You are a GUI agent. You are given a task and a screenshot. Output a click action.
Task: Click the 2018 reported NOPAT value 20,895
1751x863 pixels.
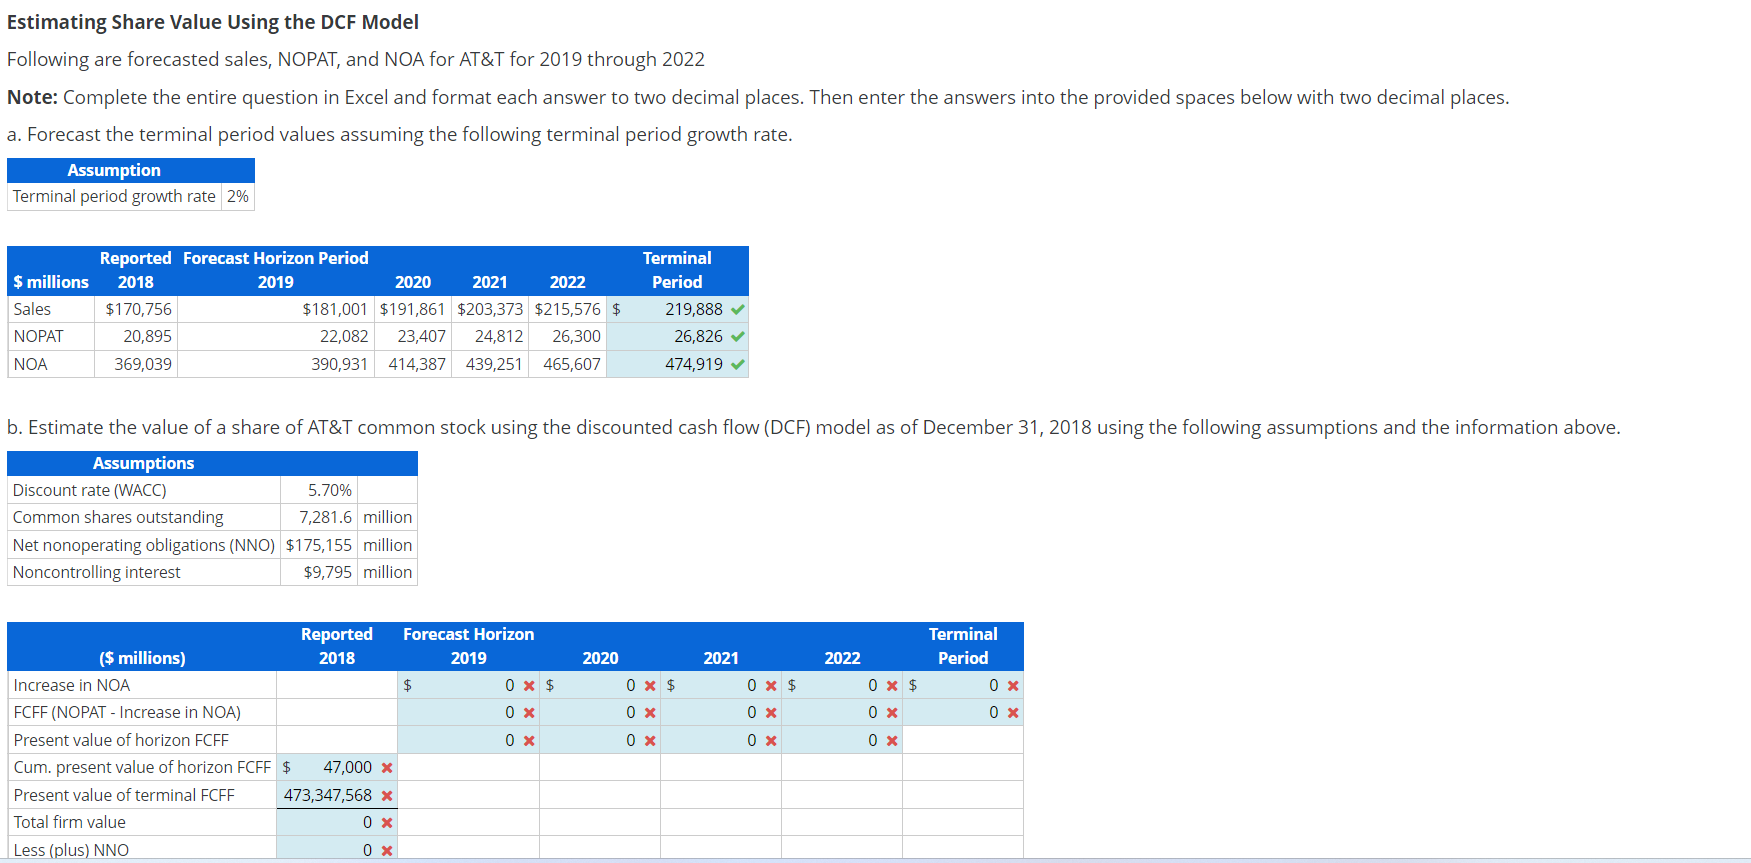click(x=148, y=336)
